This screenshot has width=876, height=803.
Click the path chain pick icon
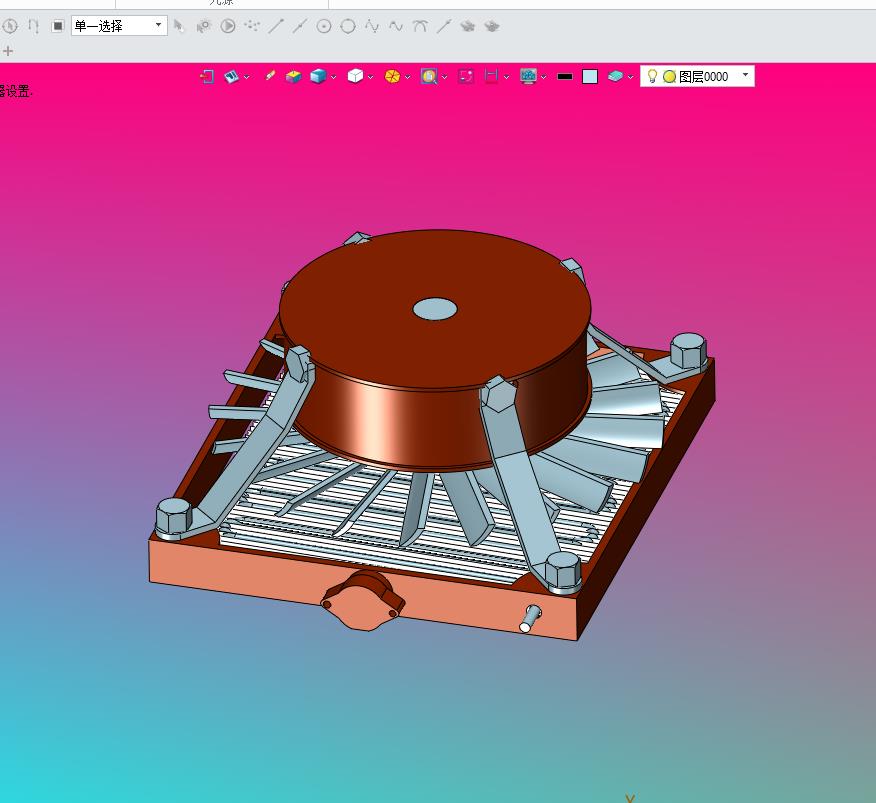(34, 26)
